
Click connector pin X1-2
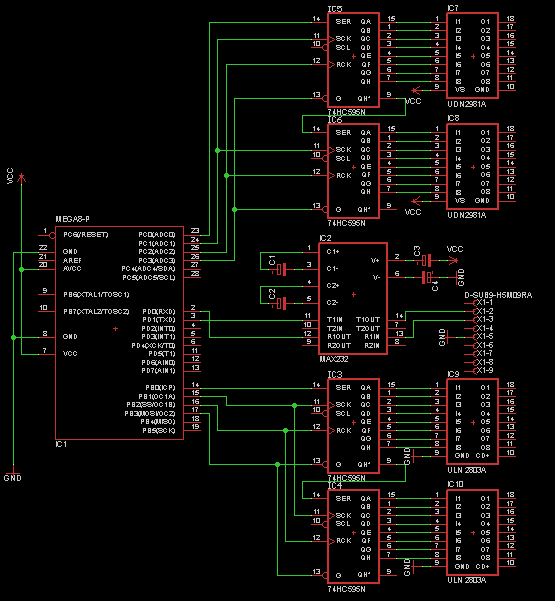pos(479,311)
